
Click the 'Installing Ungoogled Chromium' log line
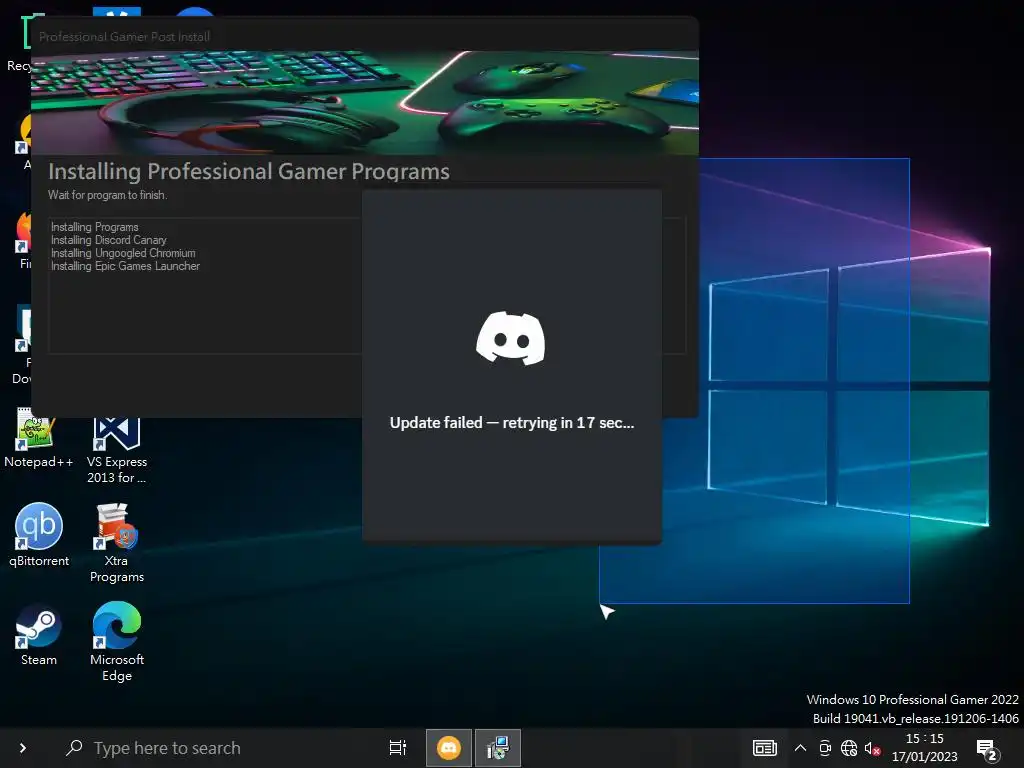coord(123,253)
